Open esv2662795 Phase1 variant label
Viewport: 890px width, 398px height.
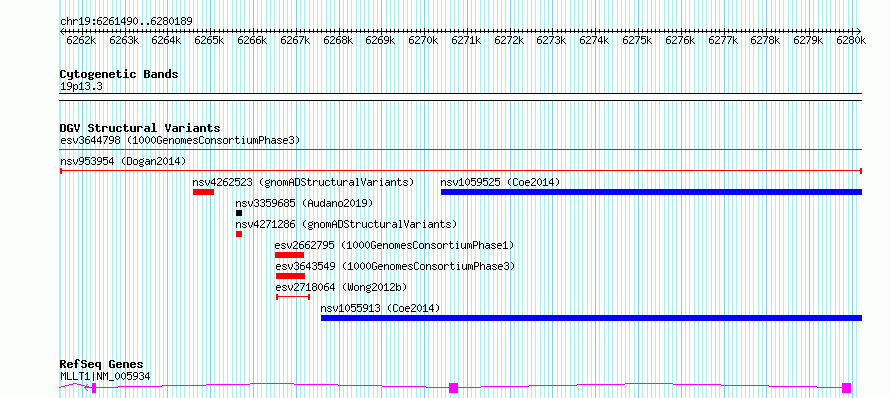tap(394, 245)
